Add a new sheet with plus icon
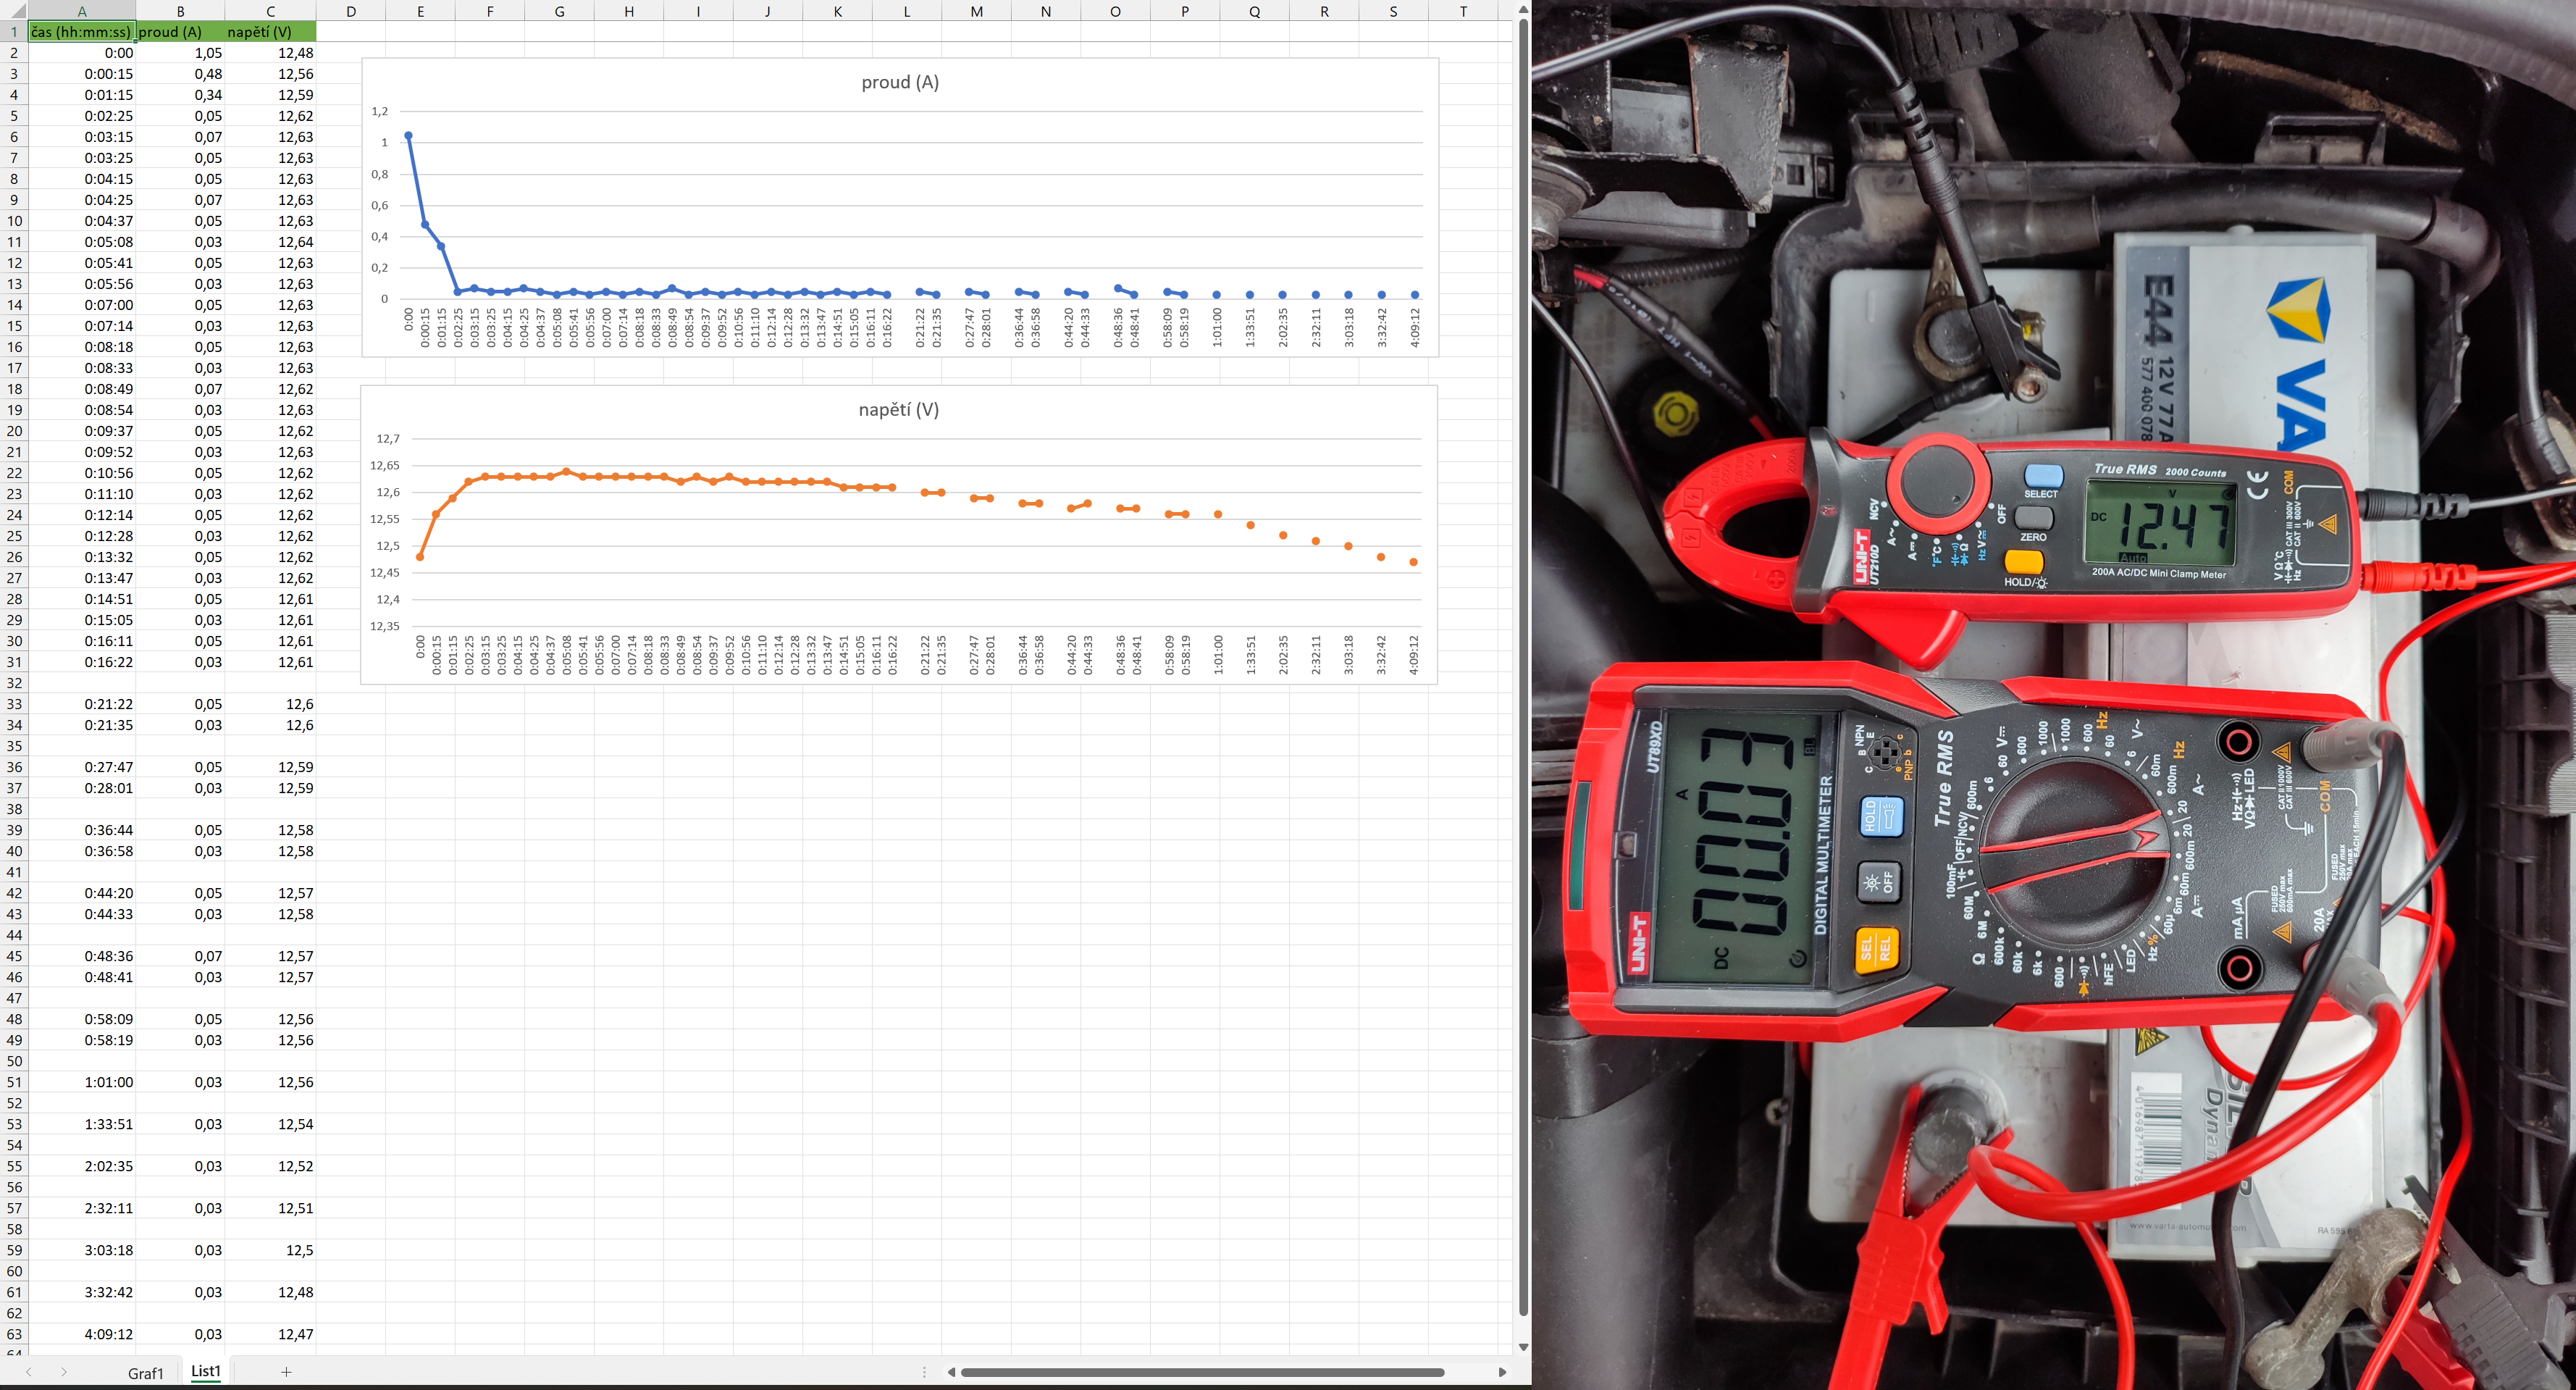The width and height of the screenshot is (2576, 1390). tap(286, 1372)
